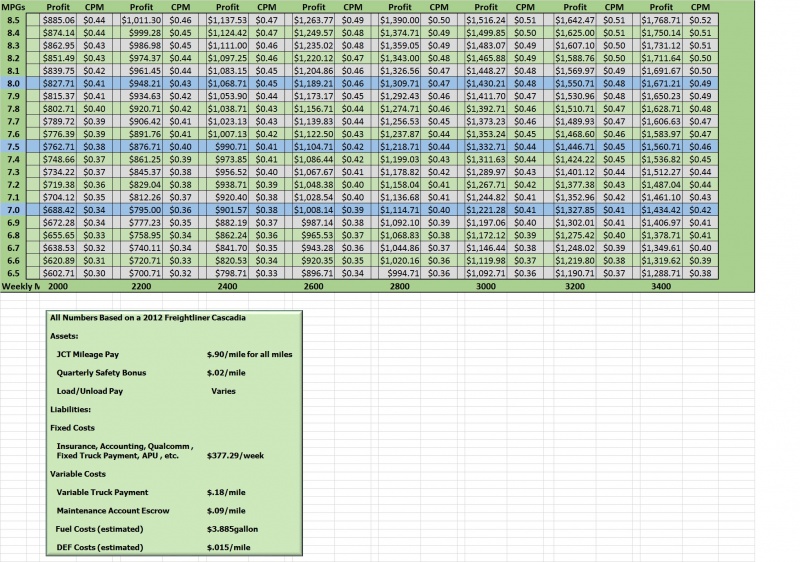Select profit cell $1,189.21
The width and height of the screenshot is (800, 562).
click(x=314, y=83)
